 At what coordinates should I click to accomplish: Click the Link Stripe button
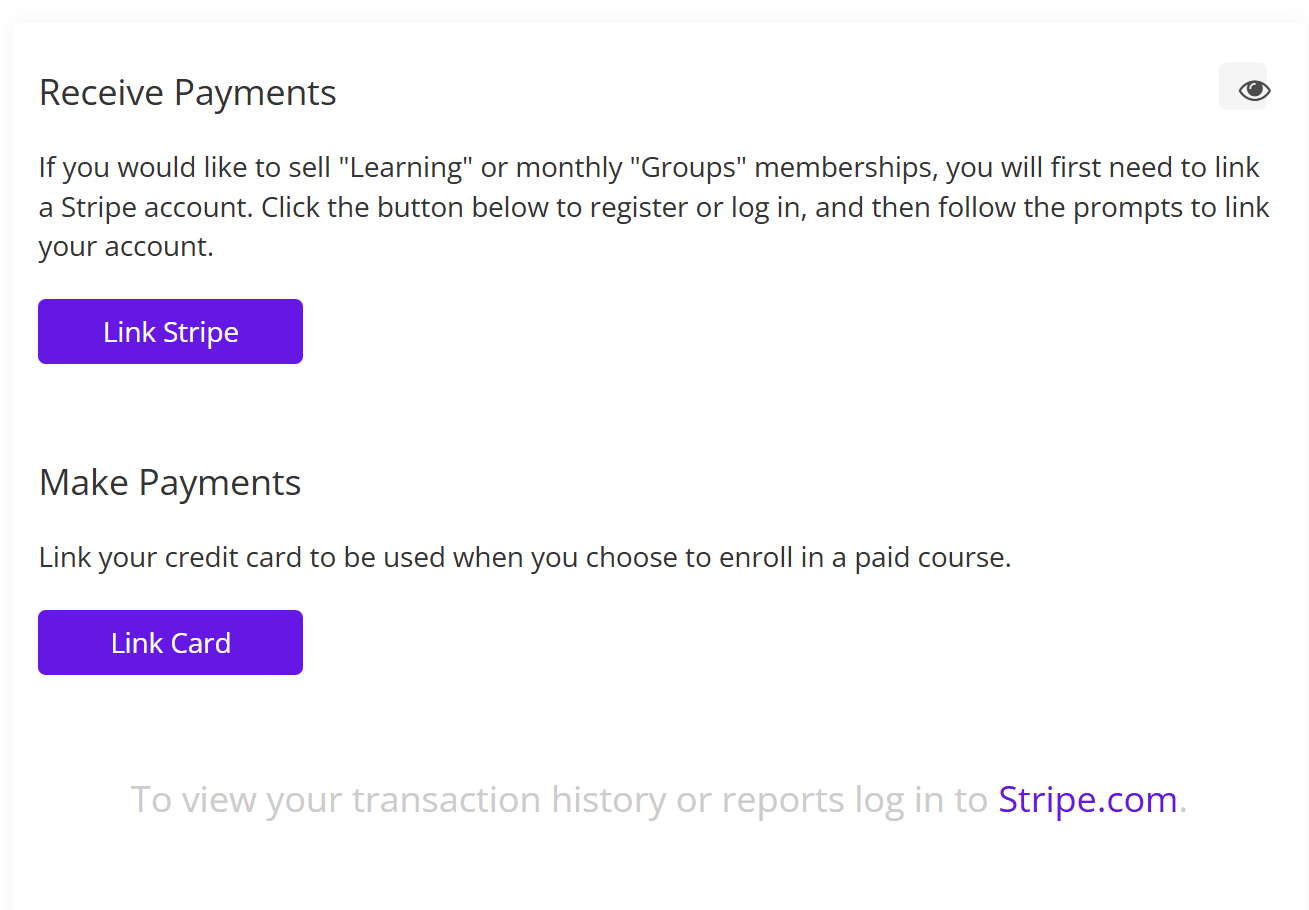tap(170, 332)
